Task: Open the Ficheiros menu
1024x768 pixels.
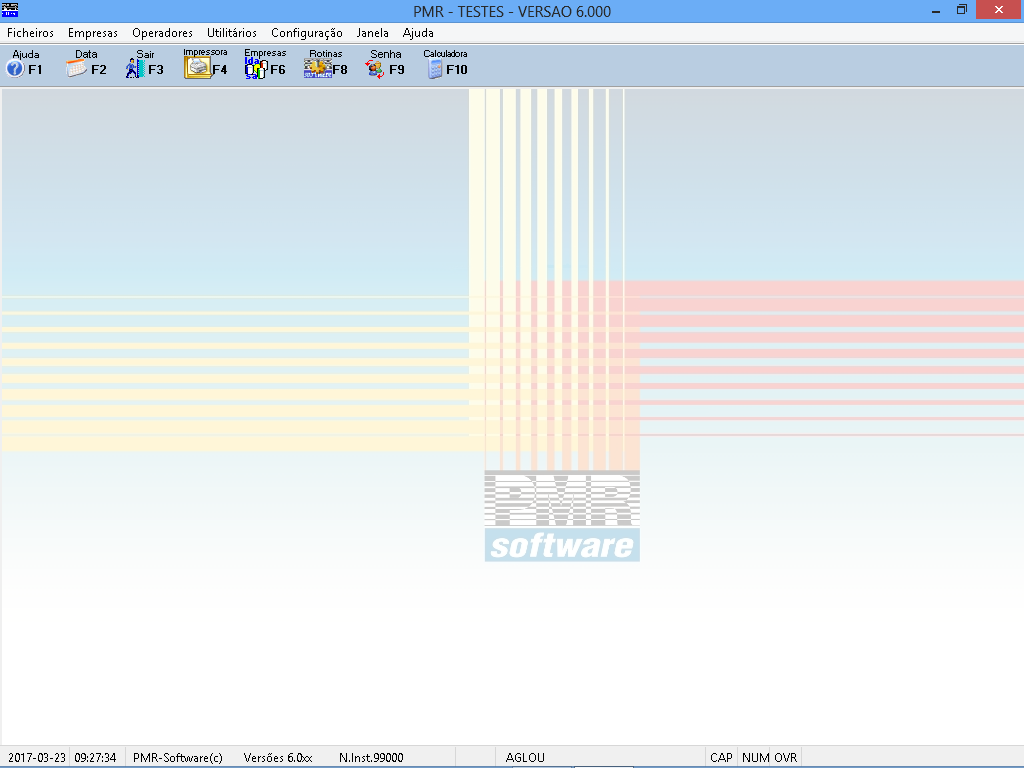Action: tap(30, 33)
